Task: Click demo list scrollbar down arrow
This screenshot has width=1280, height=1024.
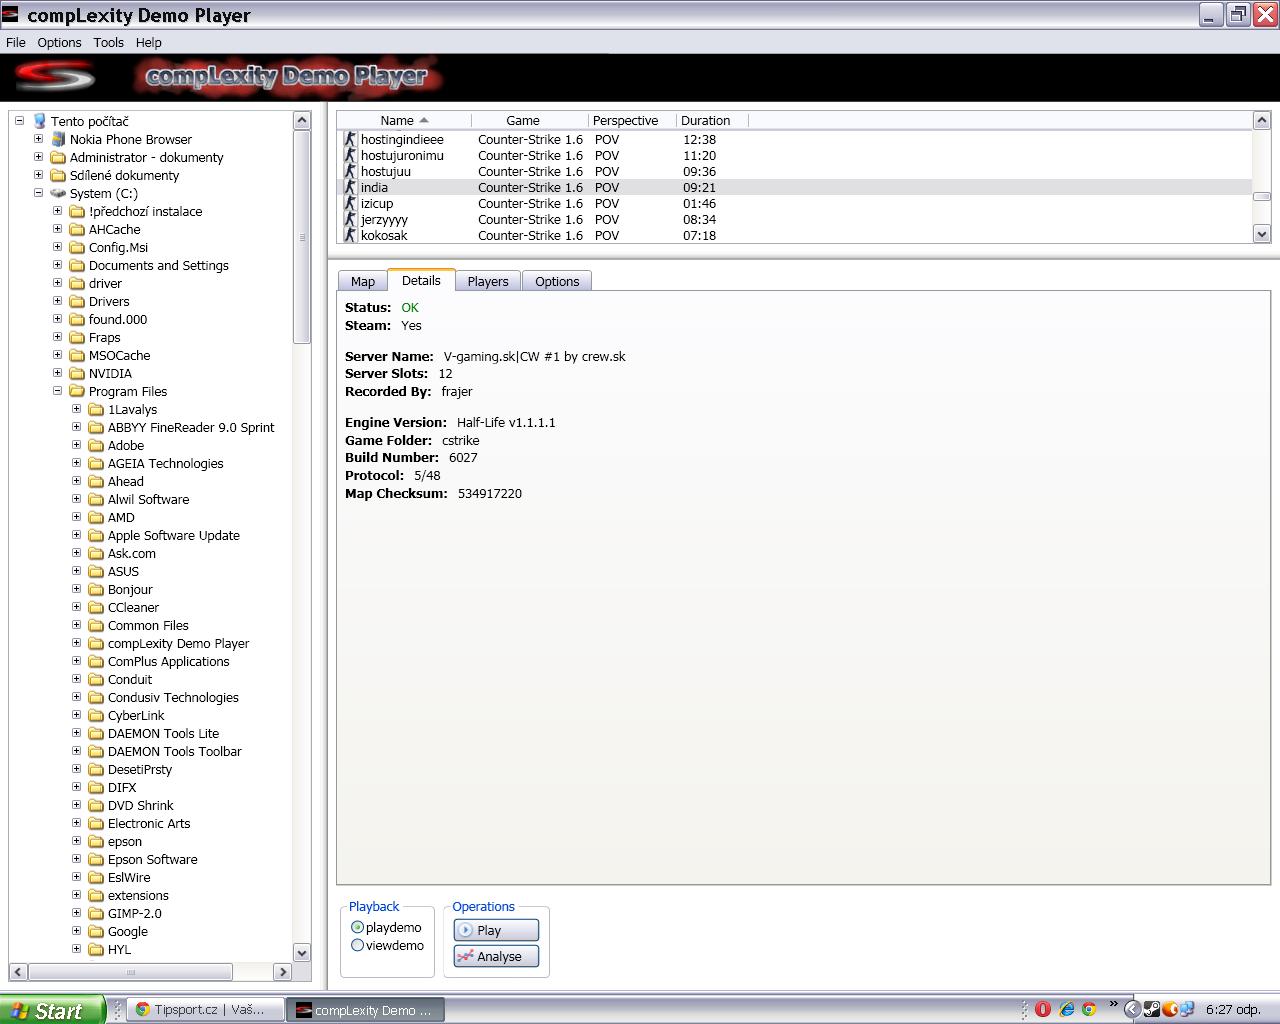Action: point(1261,234)
